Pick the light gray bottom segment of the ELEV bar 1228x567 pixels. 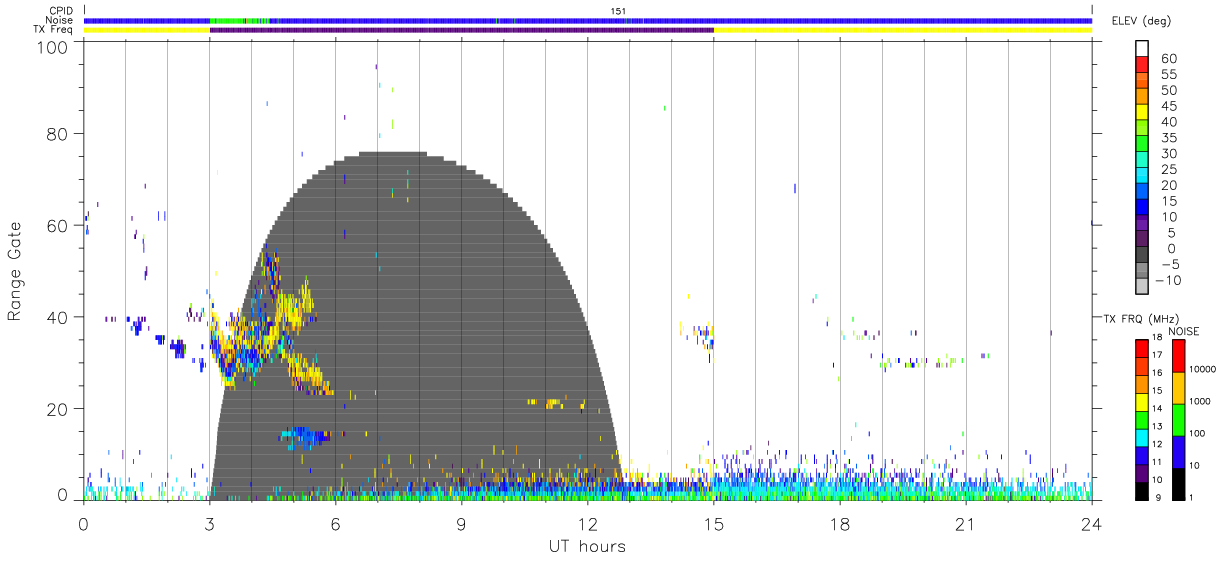pos(1142,287)
